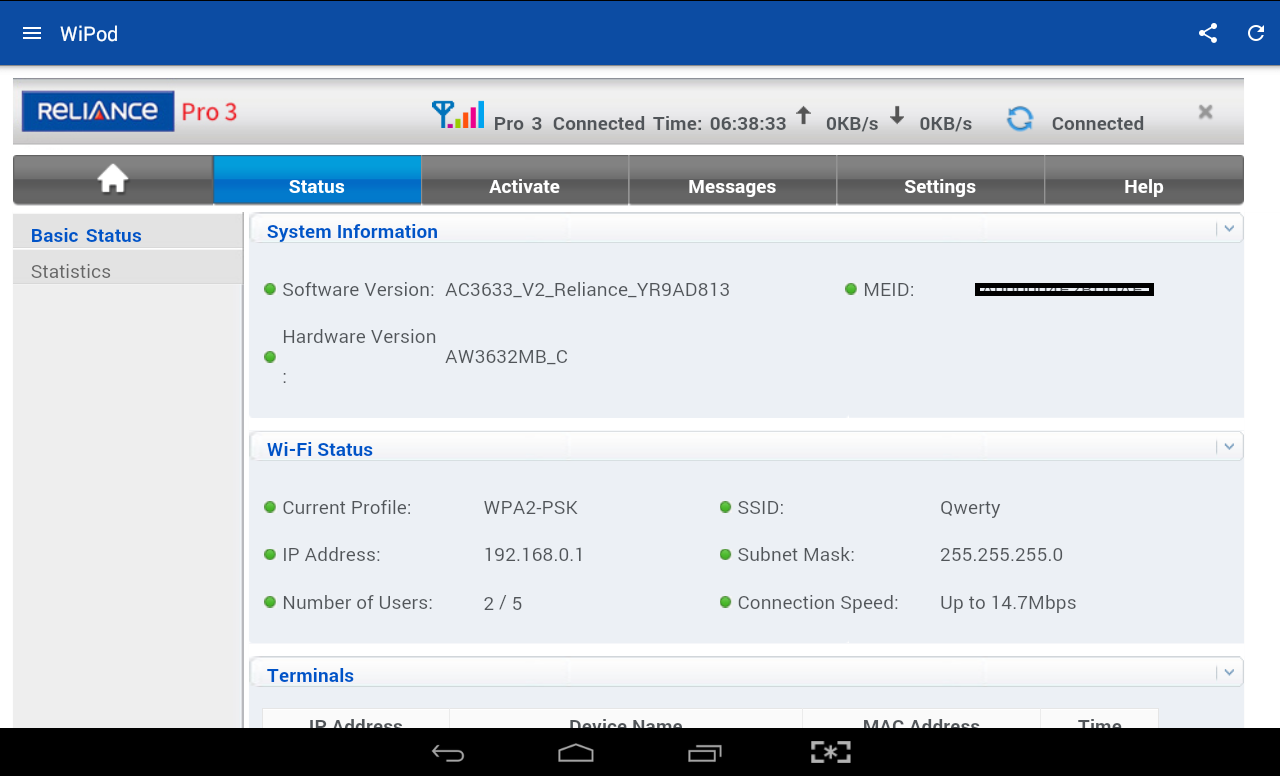Click the System Information heading
This screenshot has height=776, width=1280.
pos(352,231)
